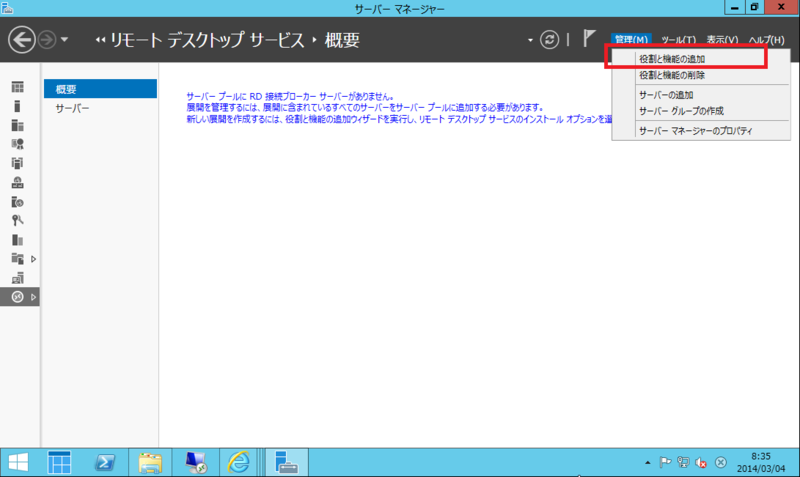Choose サーバー マネージャーのプロパティ from the menu

click(x=701, y=131)
